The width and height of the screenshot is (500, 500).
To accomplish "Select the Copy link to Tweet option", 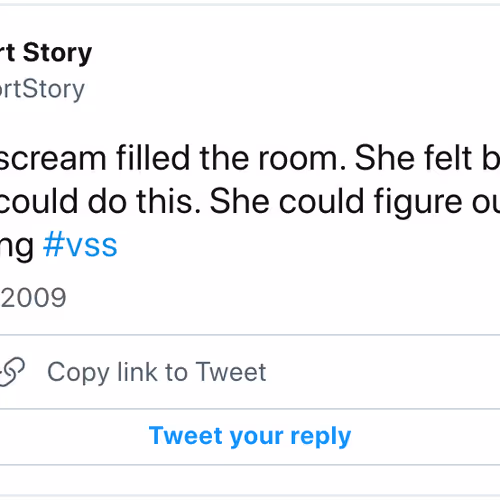I will click(x=250, y=372).
